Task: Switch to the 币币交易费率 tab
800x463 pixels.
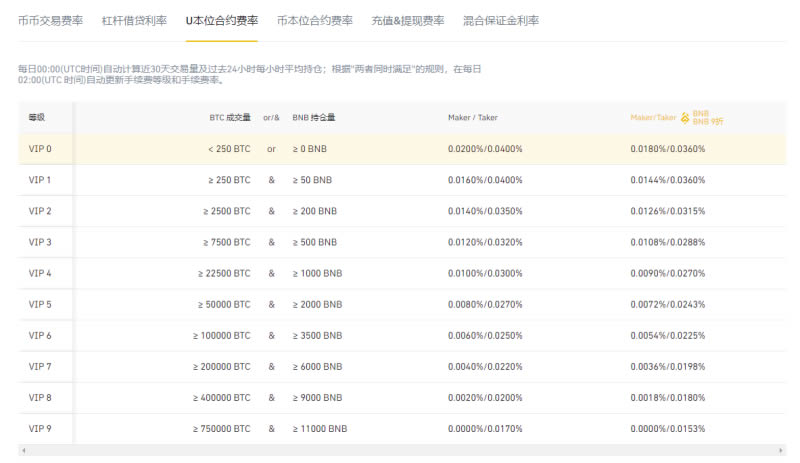Action: tap(51, 20)
